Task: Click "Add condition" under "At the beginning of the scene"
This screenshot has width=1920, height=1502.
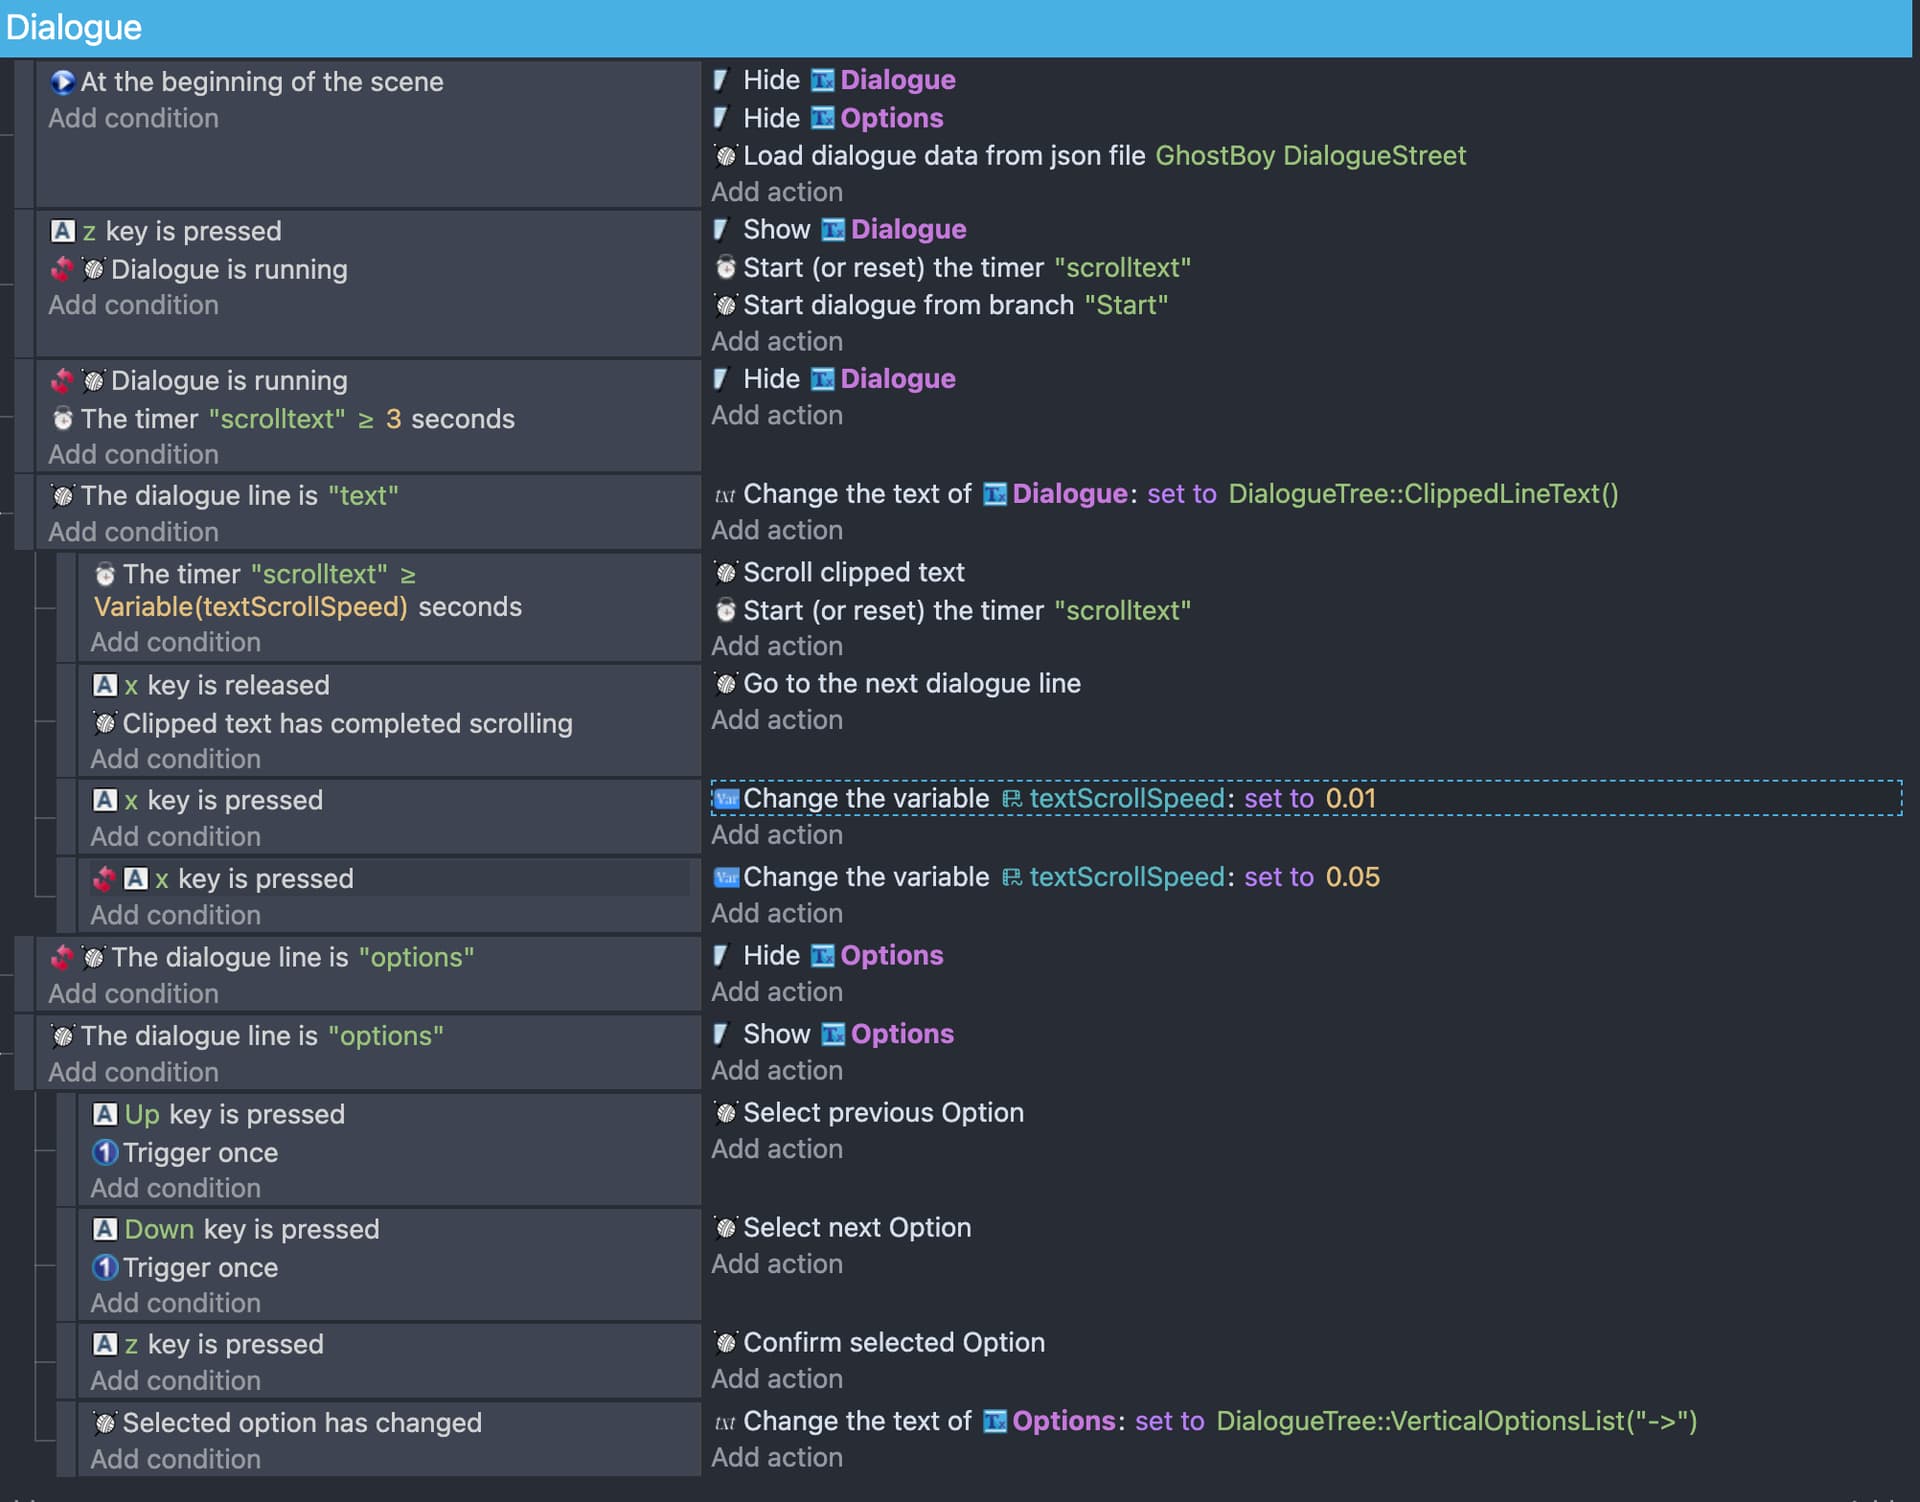Action: tap(133, 118)
